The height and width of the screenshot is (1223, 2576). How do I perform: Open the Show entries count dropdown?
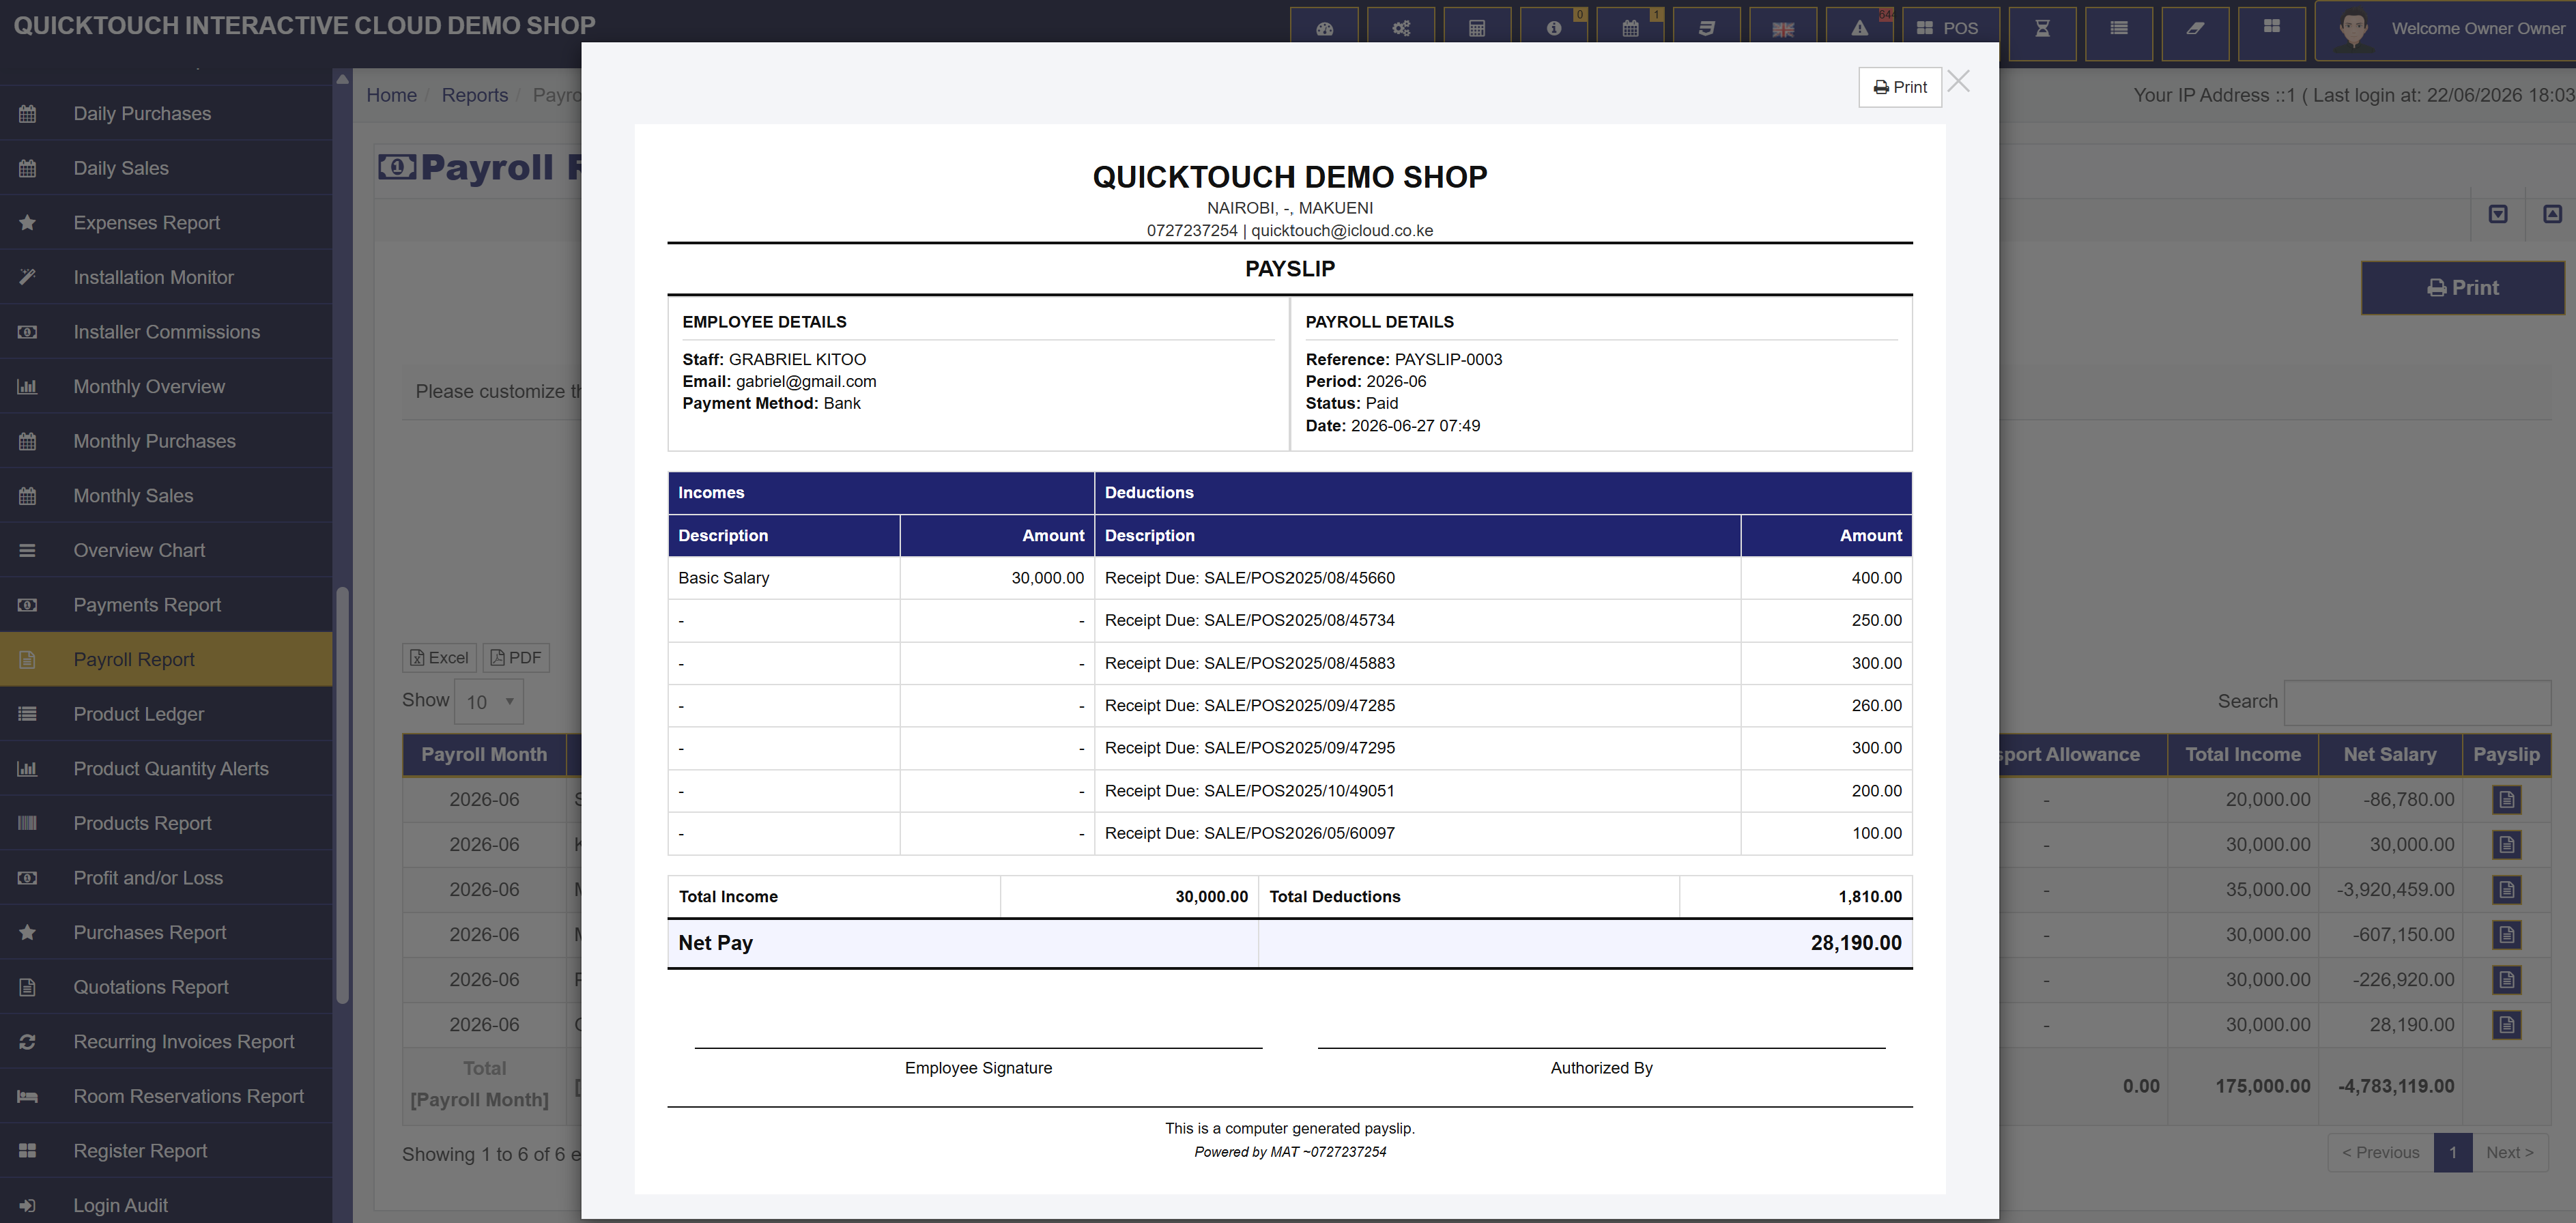click(x=489, y=702)
